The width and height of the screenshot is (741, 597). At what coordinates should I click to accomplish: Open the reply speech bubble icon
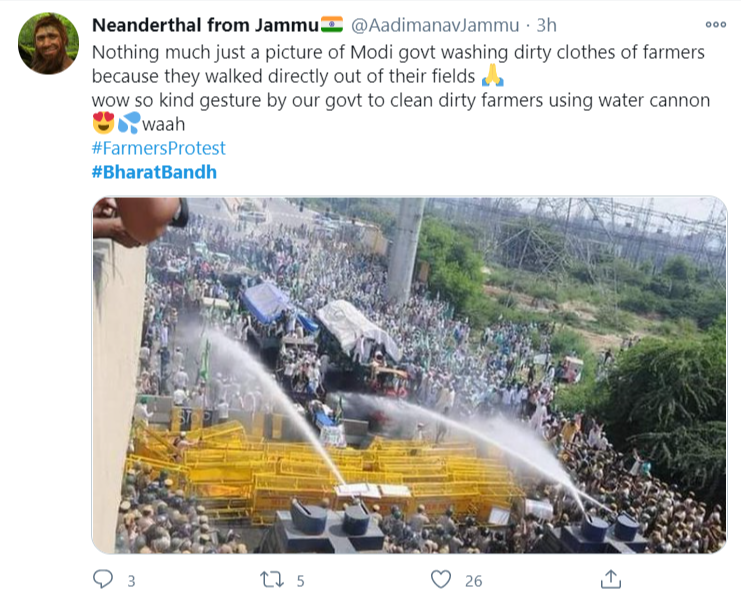pos(103,579)
